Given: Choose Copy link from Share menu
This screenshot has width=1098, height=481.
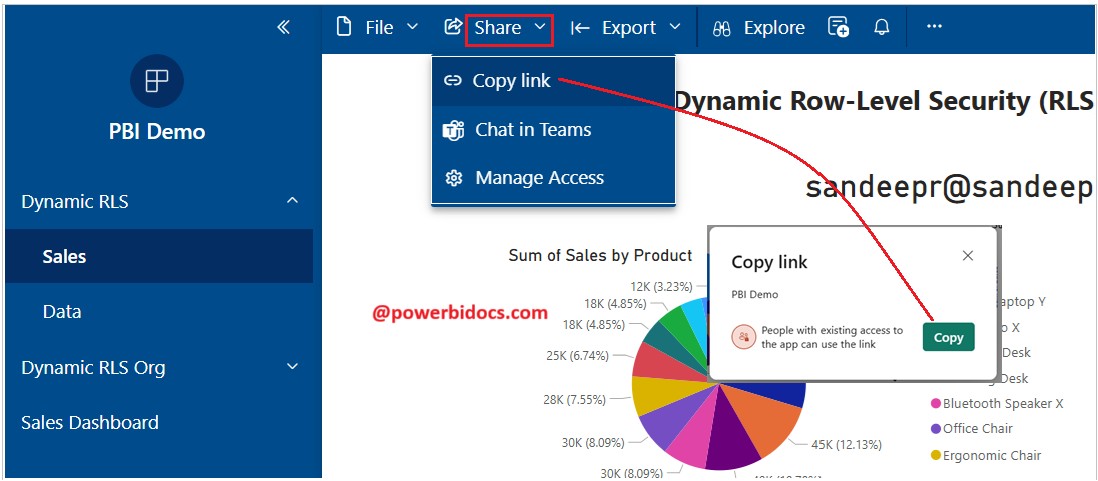Looking at the screenshot, I should coord(553,81).
